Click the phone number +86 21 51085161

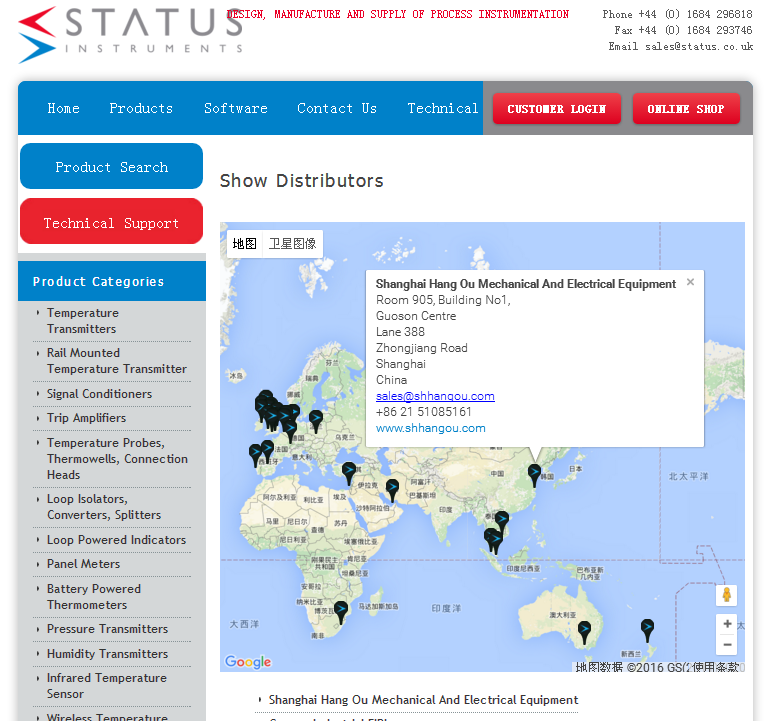[423, 412]
